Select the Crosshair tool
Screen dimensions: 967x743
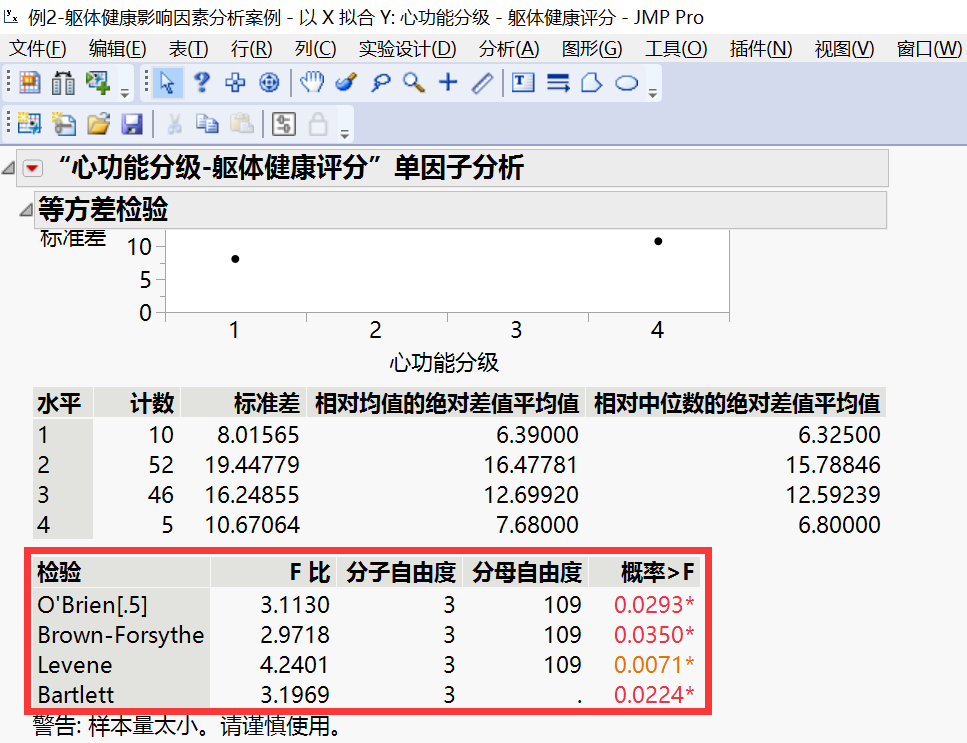pos(449,85)
